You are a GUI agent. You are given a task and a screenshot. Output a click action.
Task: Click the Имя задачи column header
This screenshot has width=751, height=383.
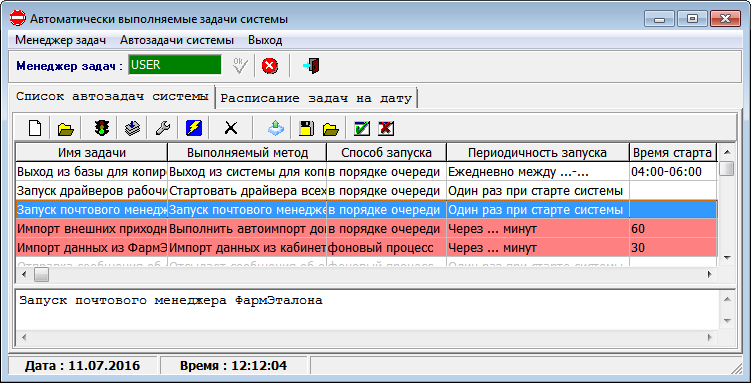pyautogui.click(x=92, y=153)
